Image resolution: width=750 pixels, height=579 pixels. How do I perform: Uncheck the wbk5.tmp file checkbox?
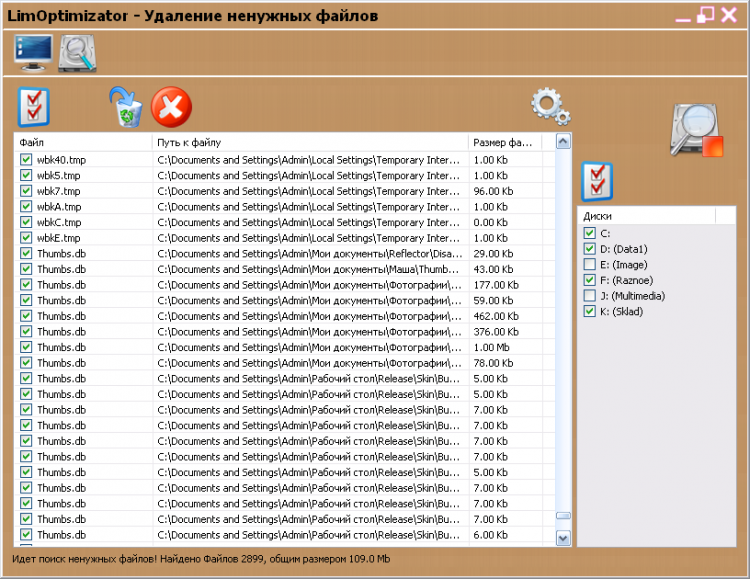(x=26, y=175)
